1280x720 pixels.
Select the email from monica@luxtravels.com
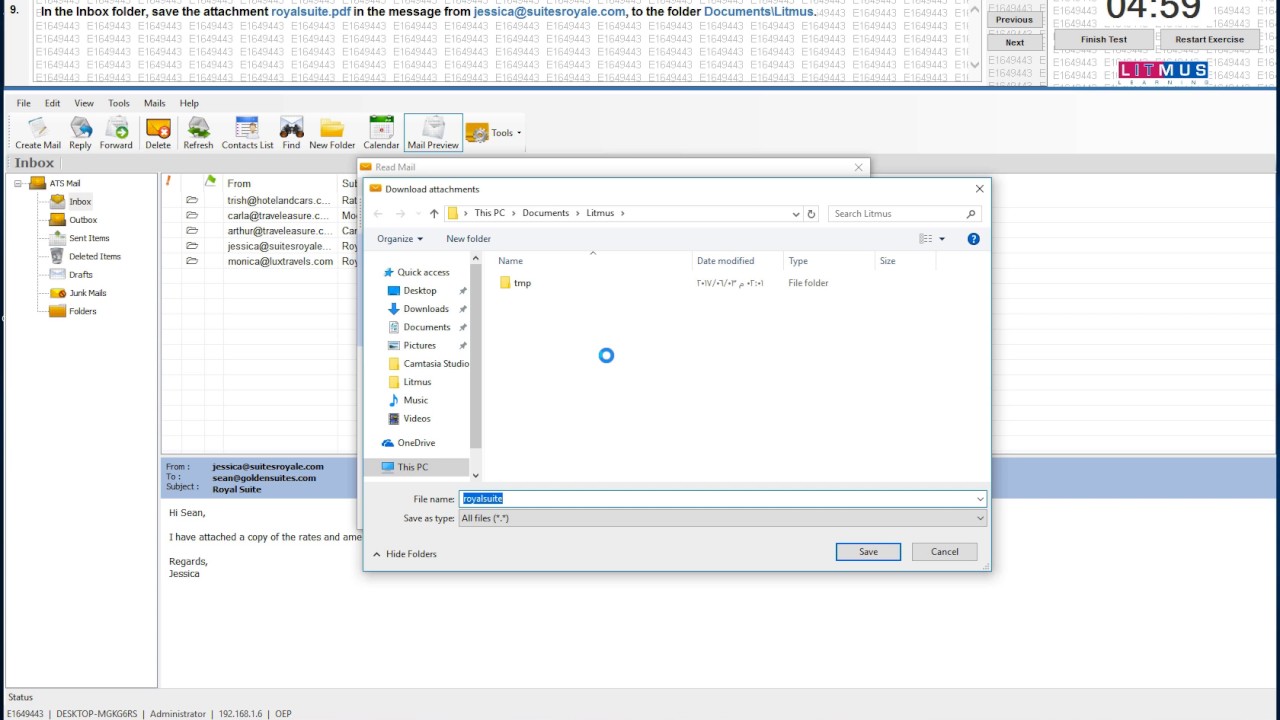[280, 261]
